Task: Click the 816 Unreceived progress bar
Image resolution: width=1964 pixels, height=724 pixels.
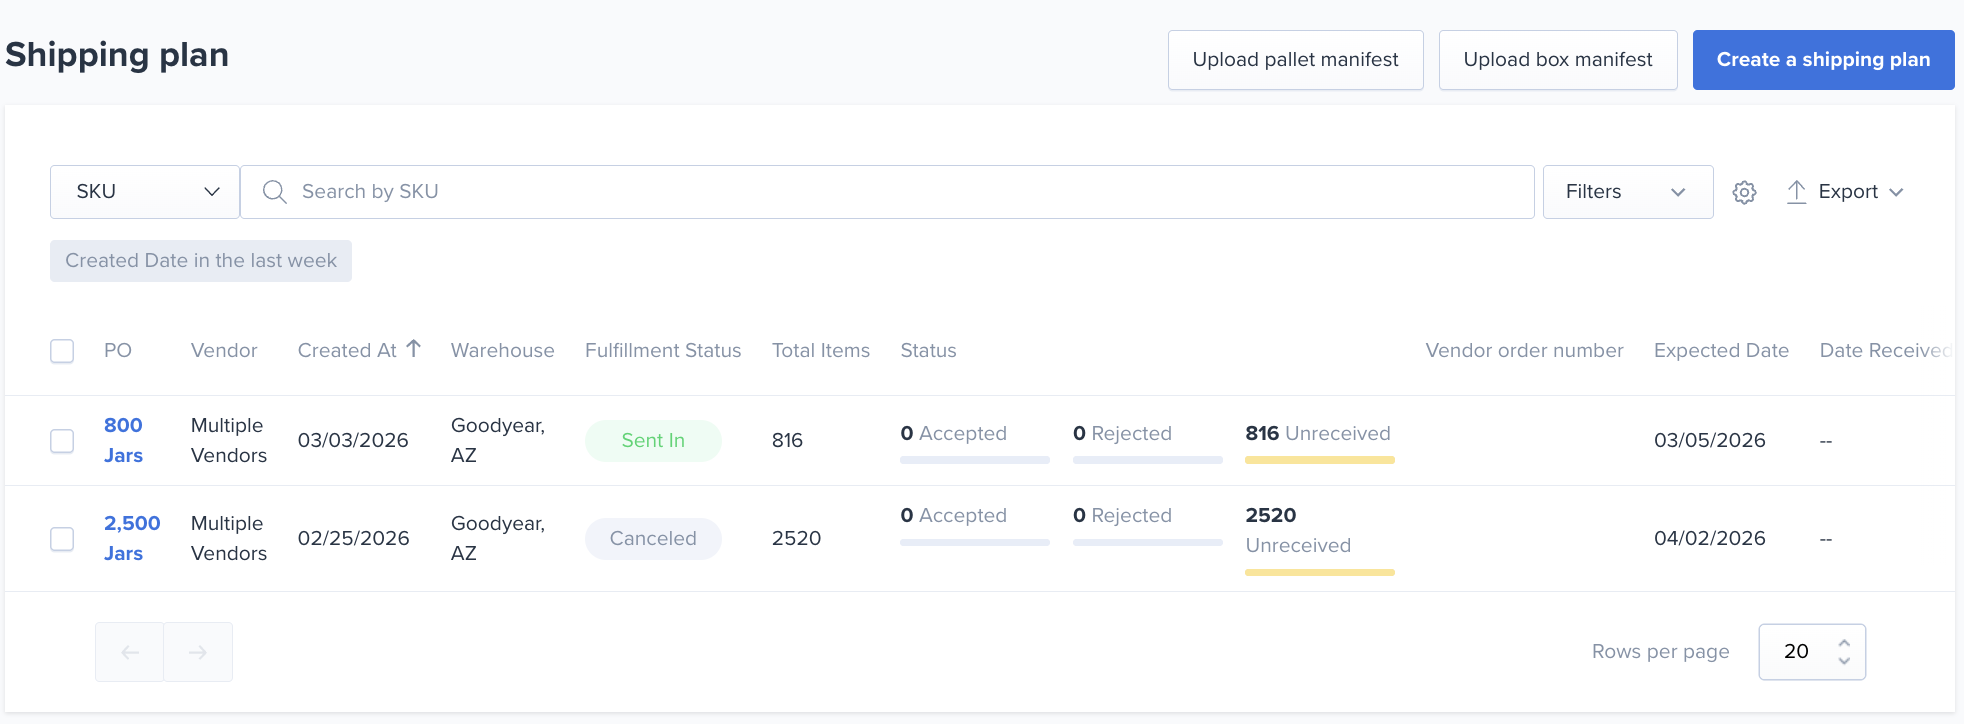Action: pyautogui.click(x=1319, y=460)
